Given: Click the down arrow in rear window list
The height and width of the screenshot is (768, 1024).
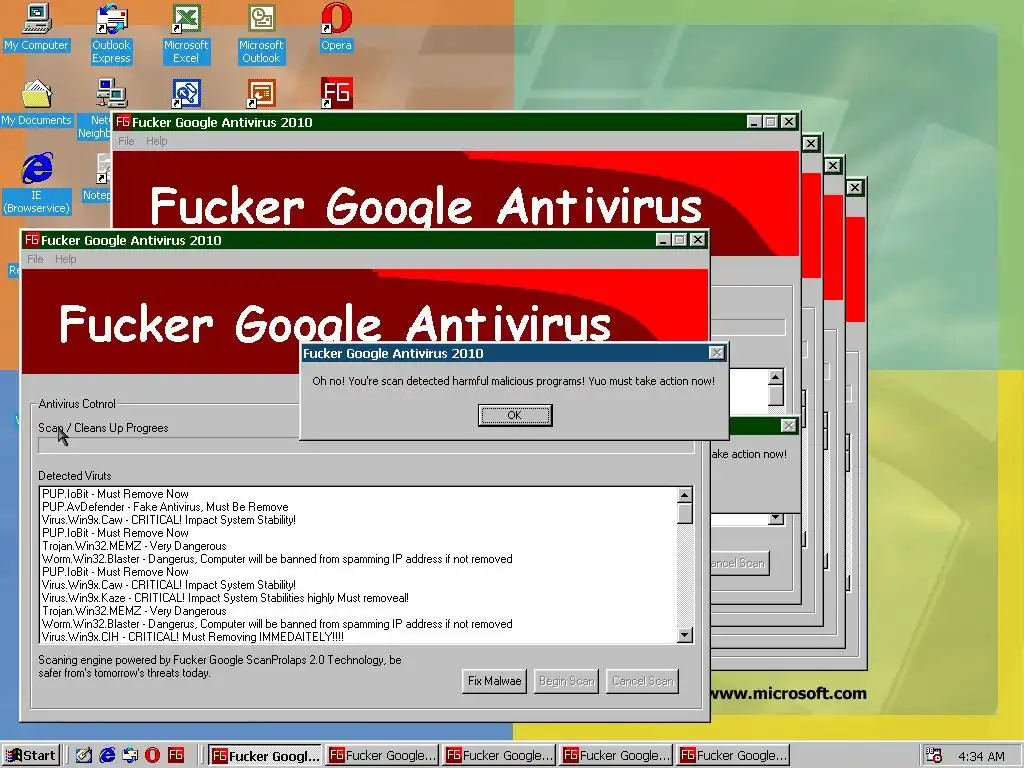Looking at the screenshot, I should [x=775, y=518].
